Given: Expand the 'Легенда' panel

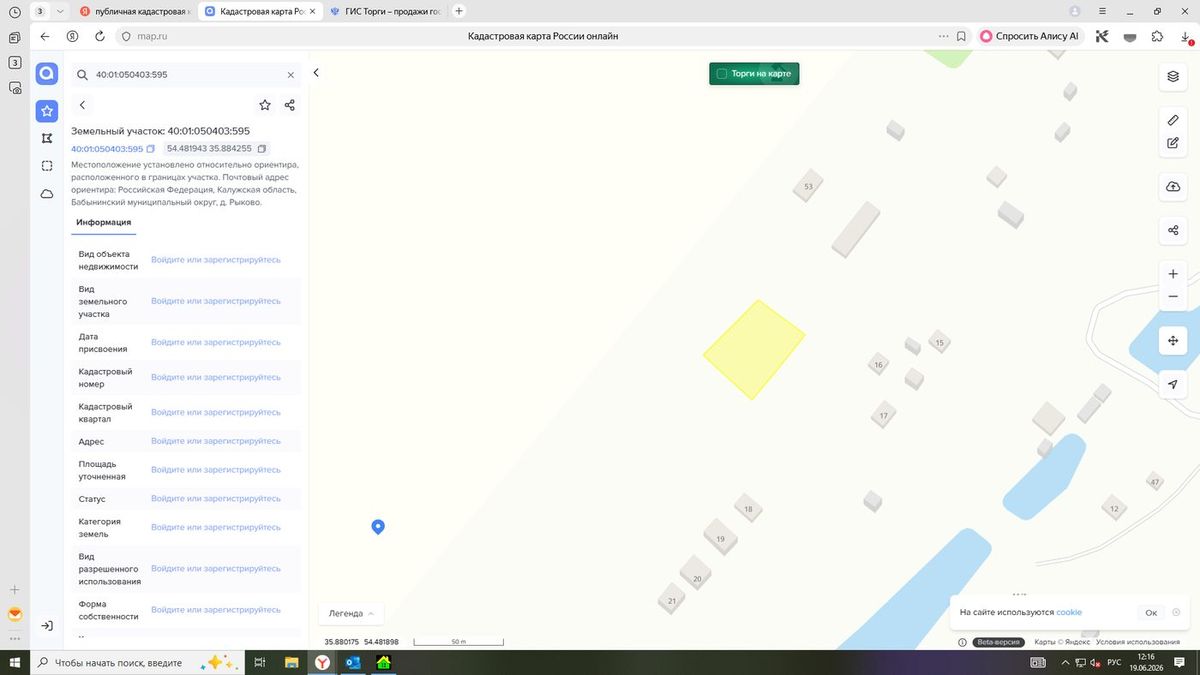Looking at the screenshot, I should tap(350, 614).
